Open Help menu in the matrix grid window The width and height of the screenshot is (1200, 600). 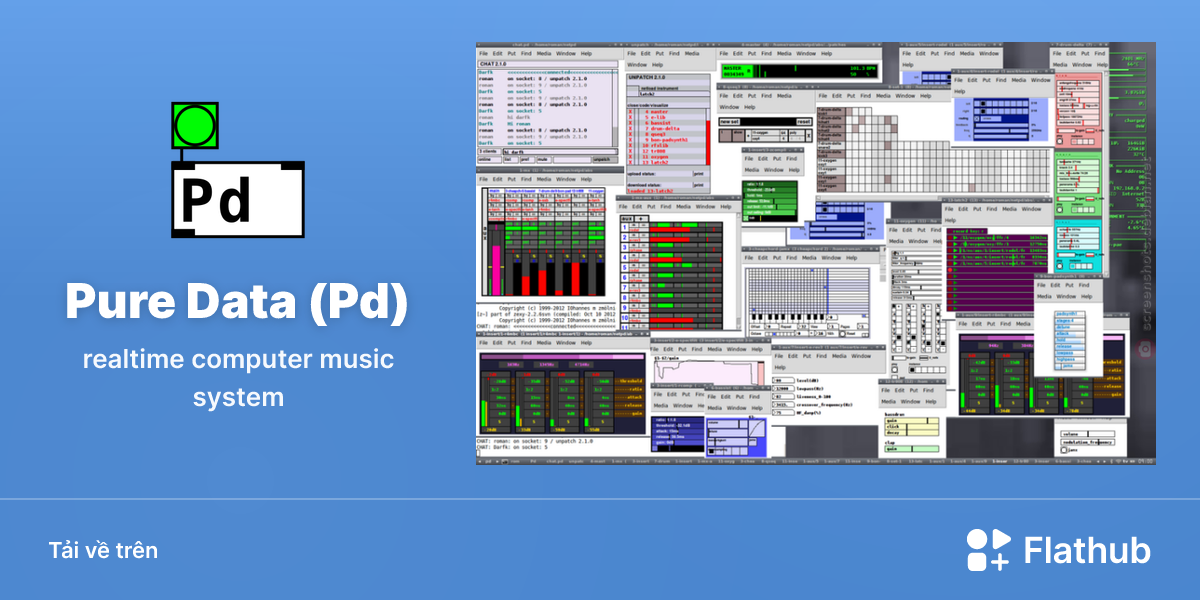point(925,96)
